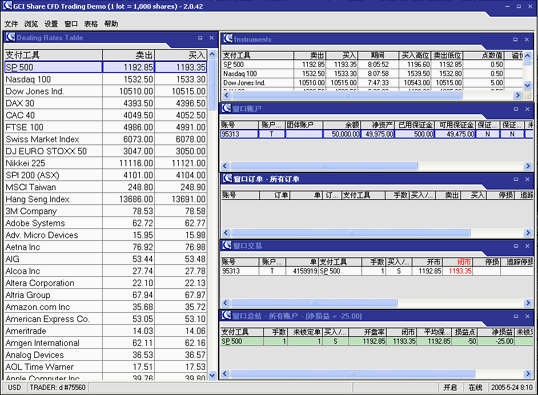Image resolution: width=538 pixels, height=395 pixels.
Task: Close the Instruments panel
Action: click(527, 39)
